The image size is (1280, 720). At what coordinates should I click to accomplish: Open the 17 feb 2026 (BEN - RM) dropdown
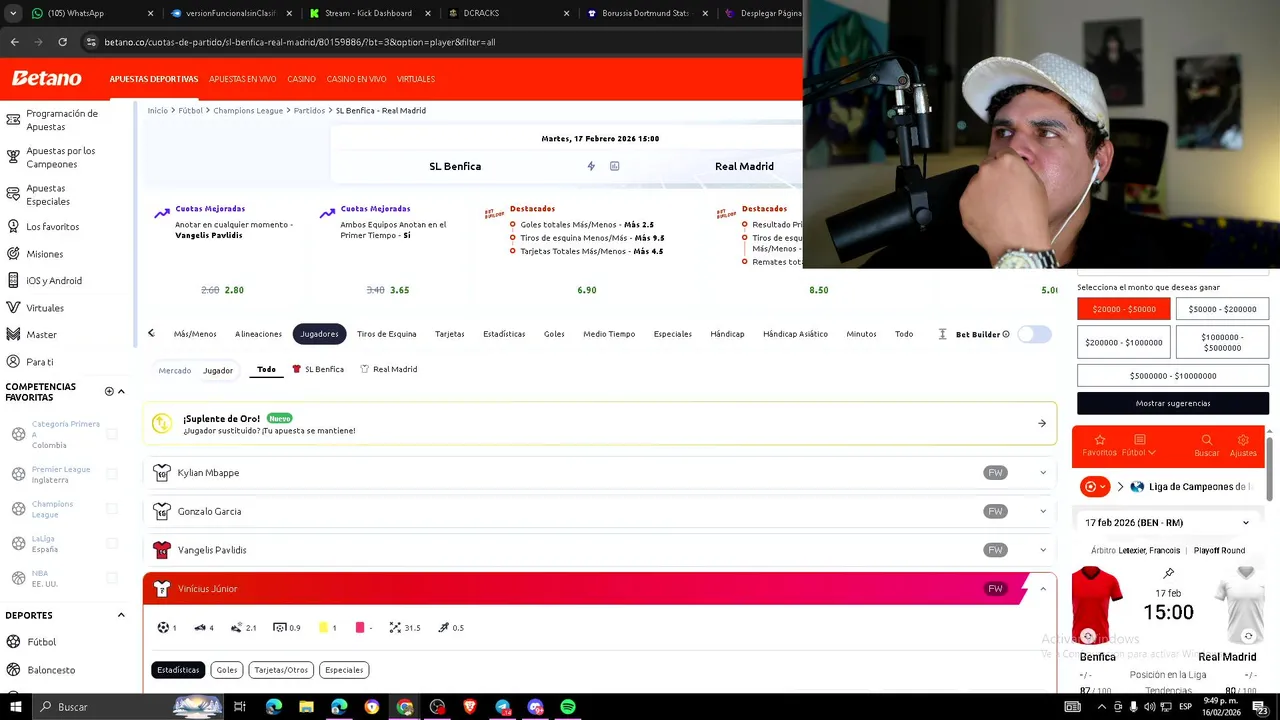pos(1167,523)
